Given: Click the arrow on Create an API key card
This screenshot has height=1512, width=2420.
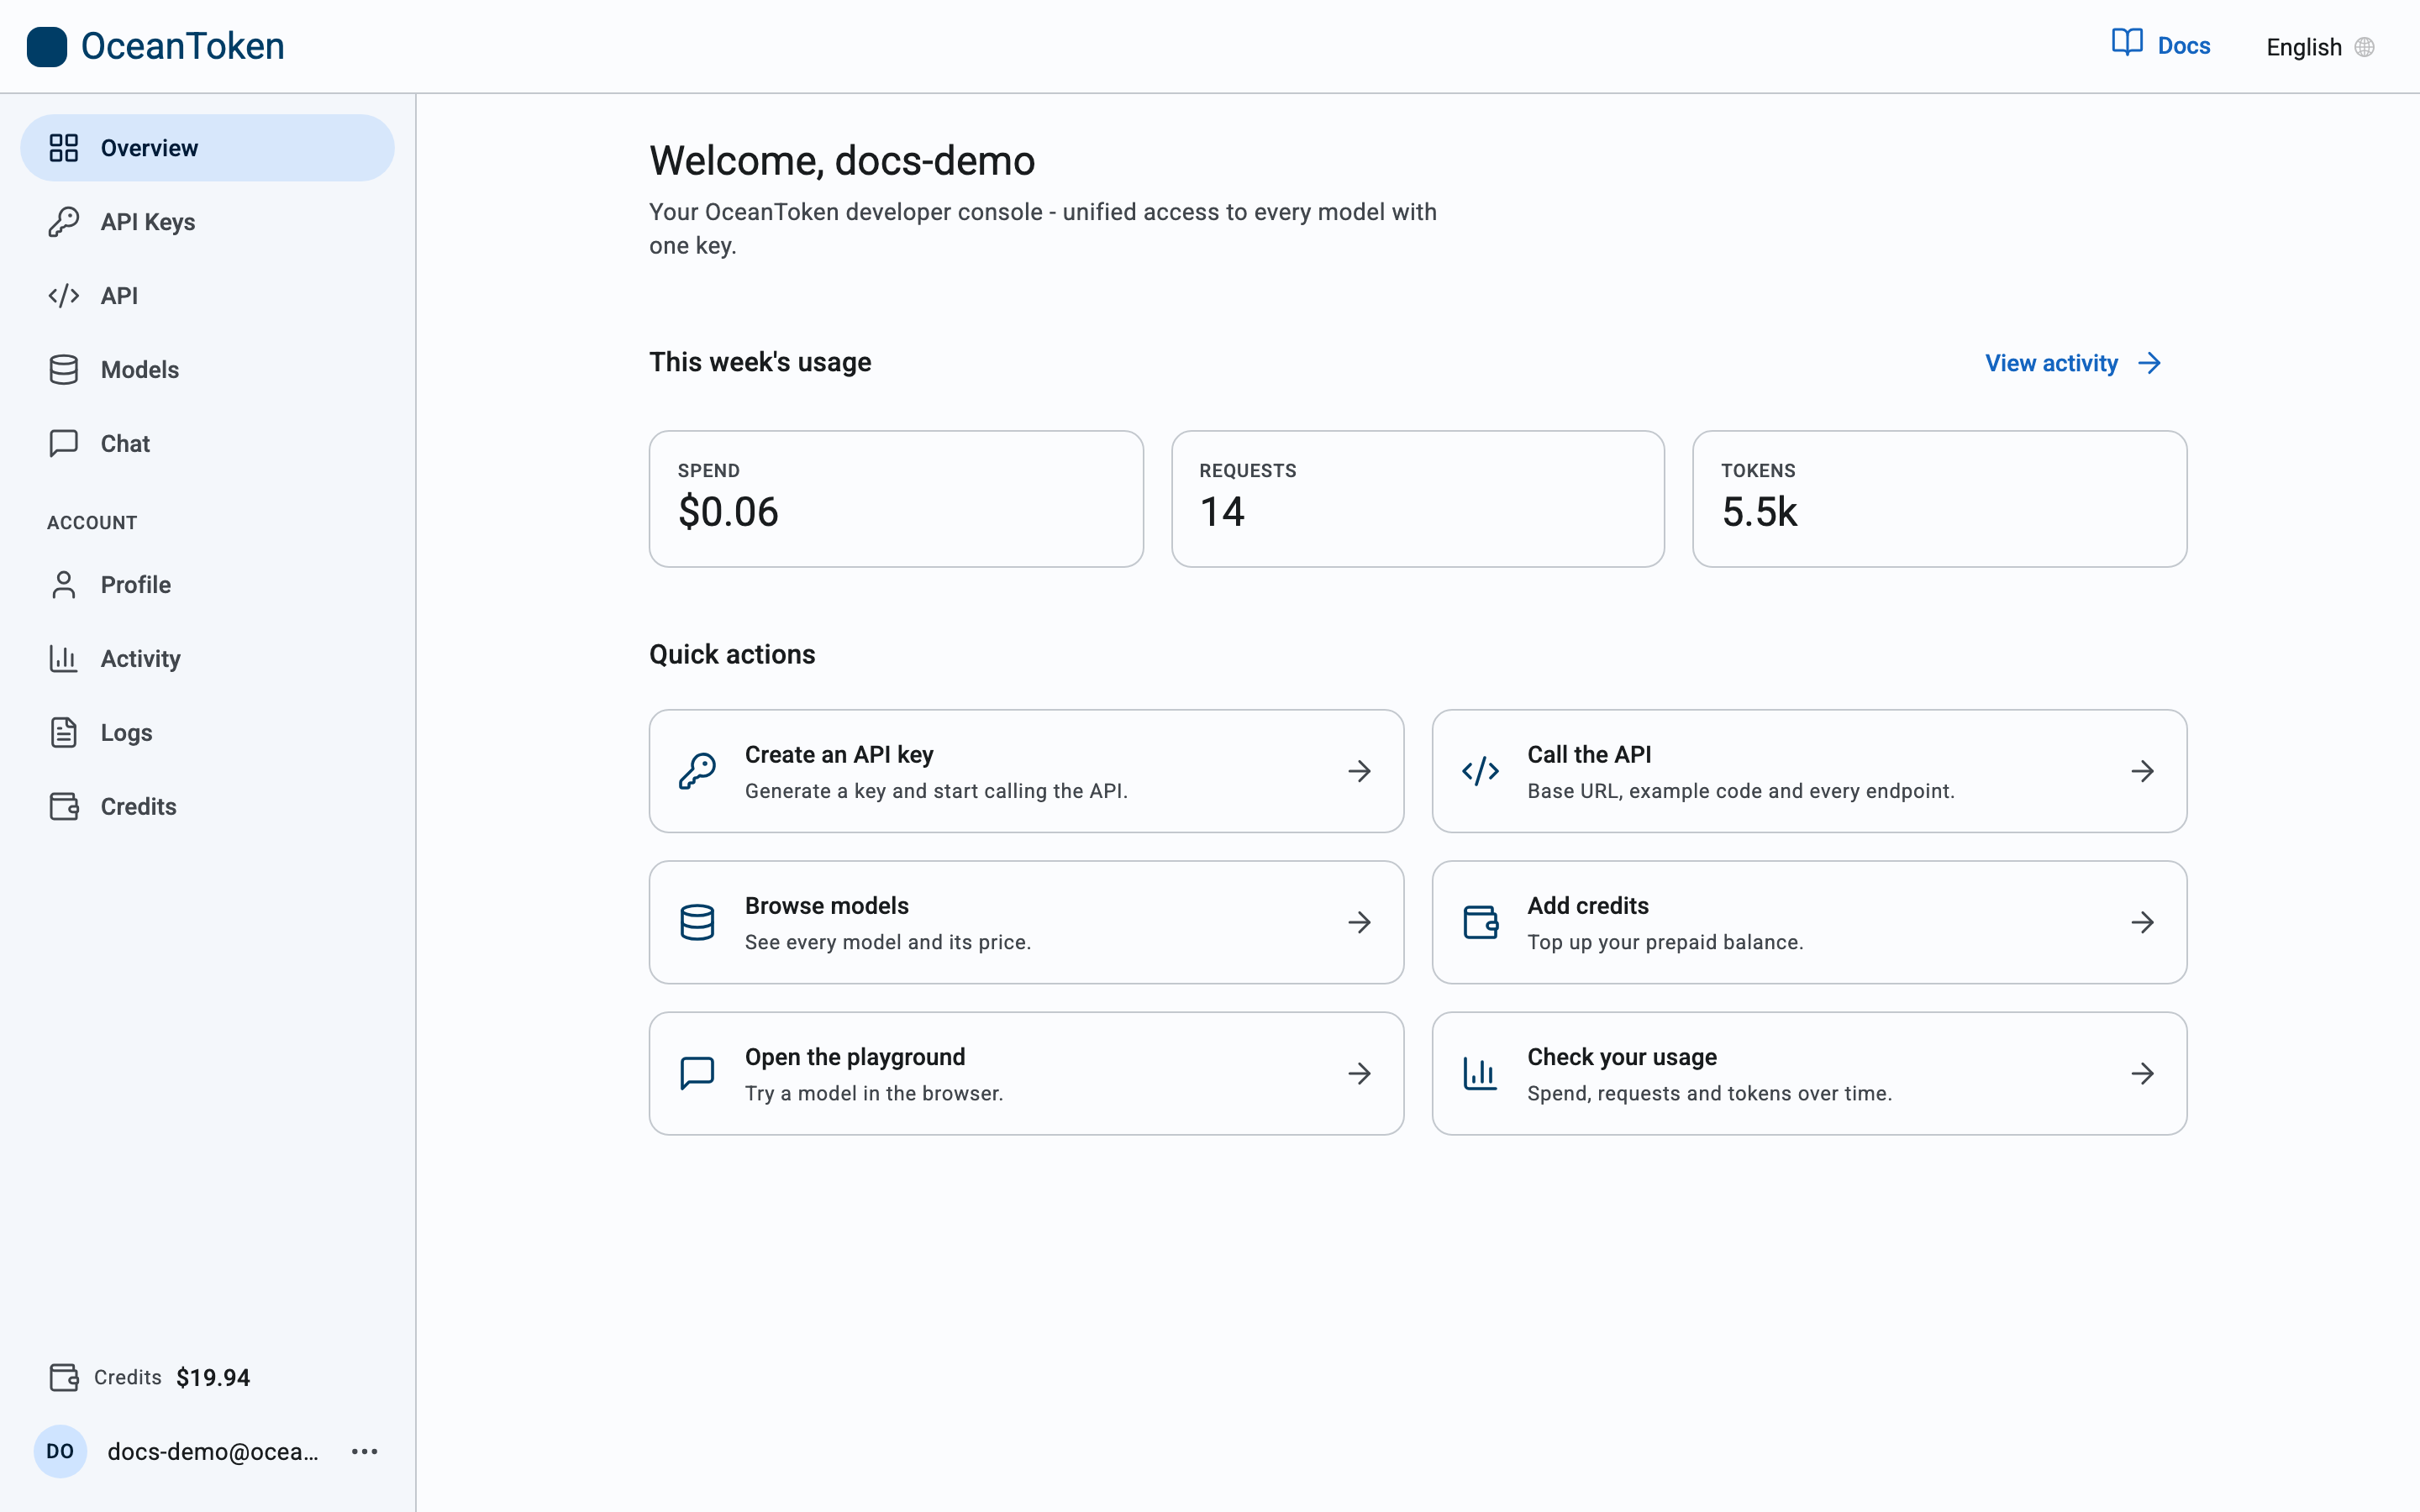Looking at the screenshot, I should [1359, 771].
